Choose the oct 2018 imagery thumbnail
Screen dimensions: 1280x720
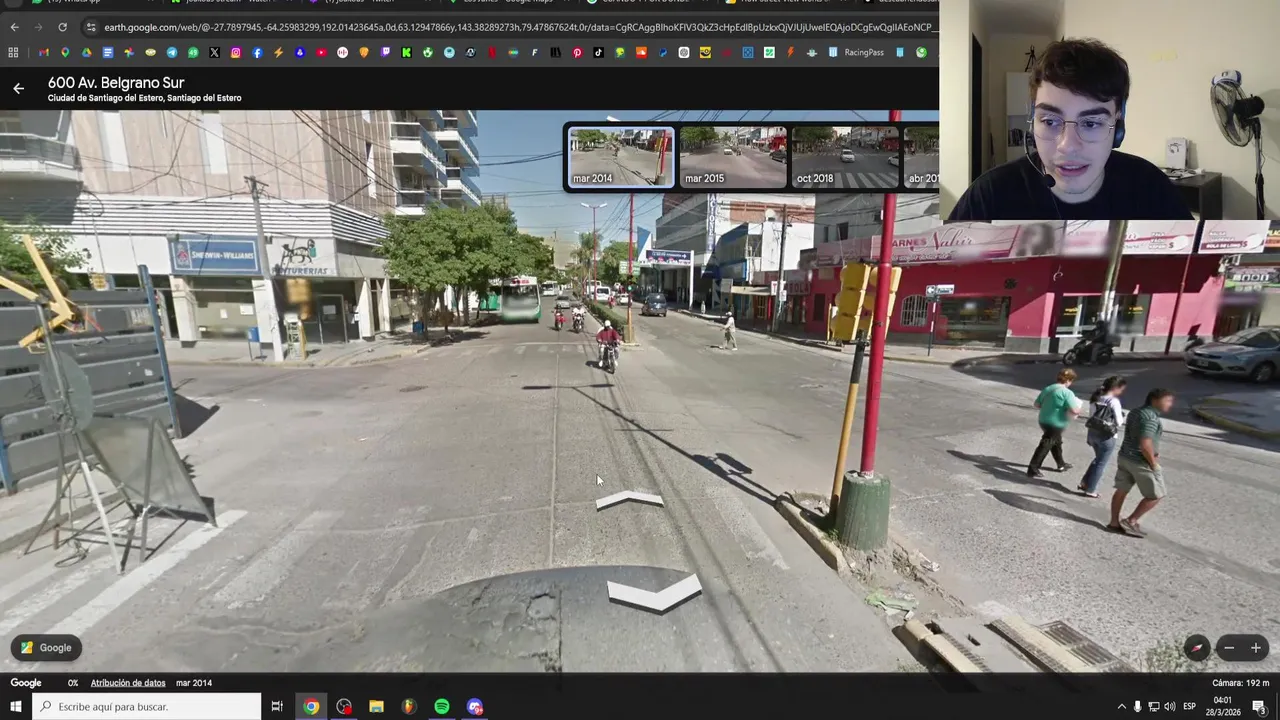[845, 157]
